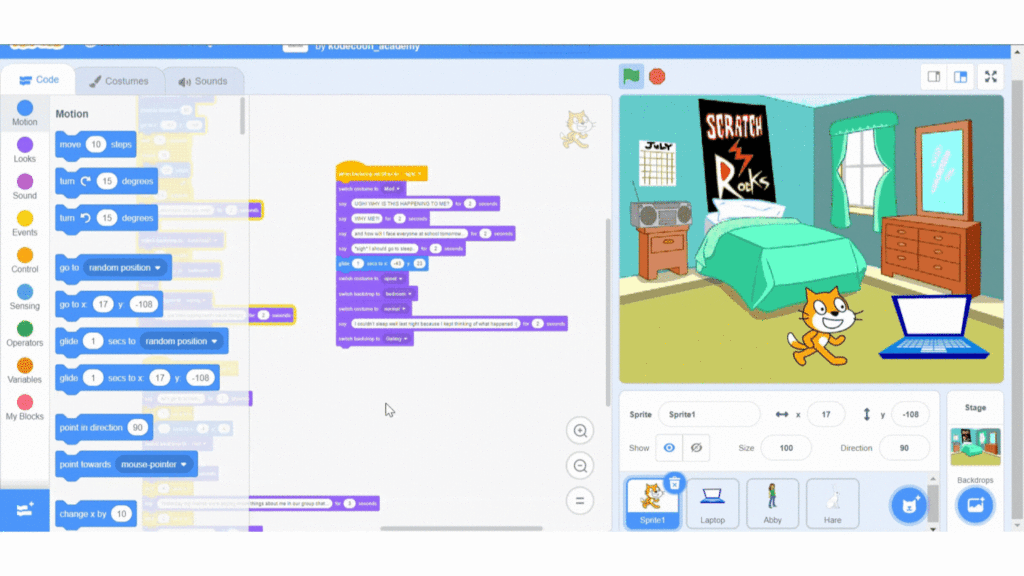Select the Laptop sprite thumbnail
1024x576 pixels.
712,503
